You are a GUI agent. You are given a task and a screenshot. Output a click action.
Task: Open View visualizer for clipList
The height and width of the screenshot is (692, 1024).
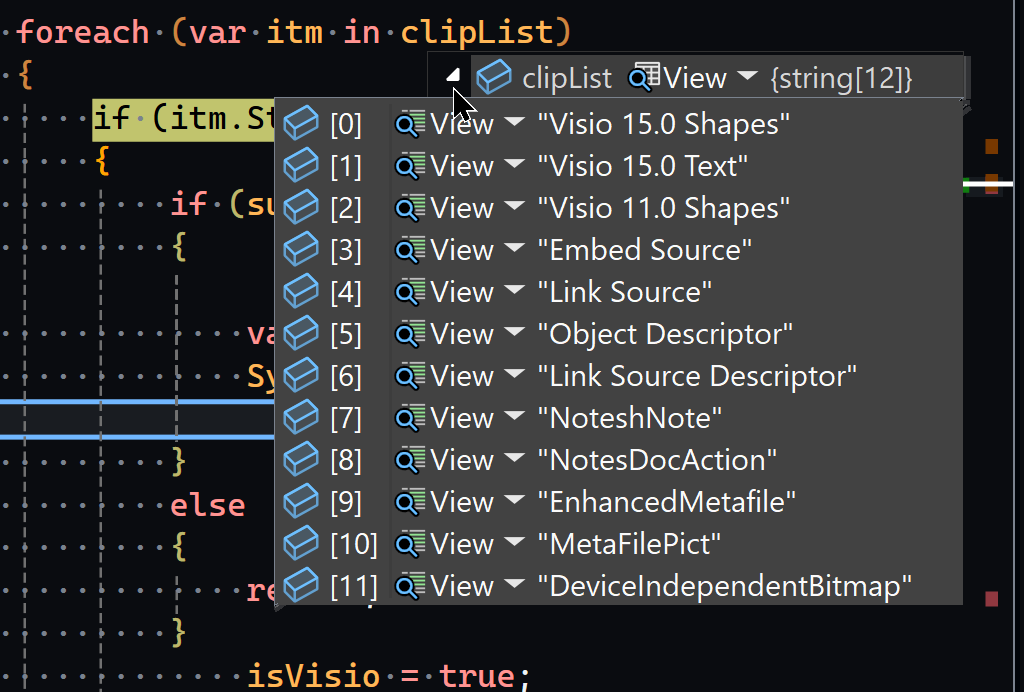[x=680, y=77]
